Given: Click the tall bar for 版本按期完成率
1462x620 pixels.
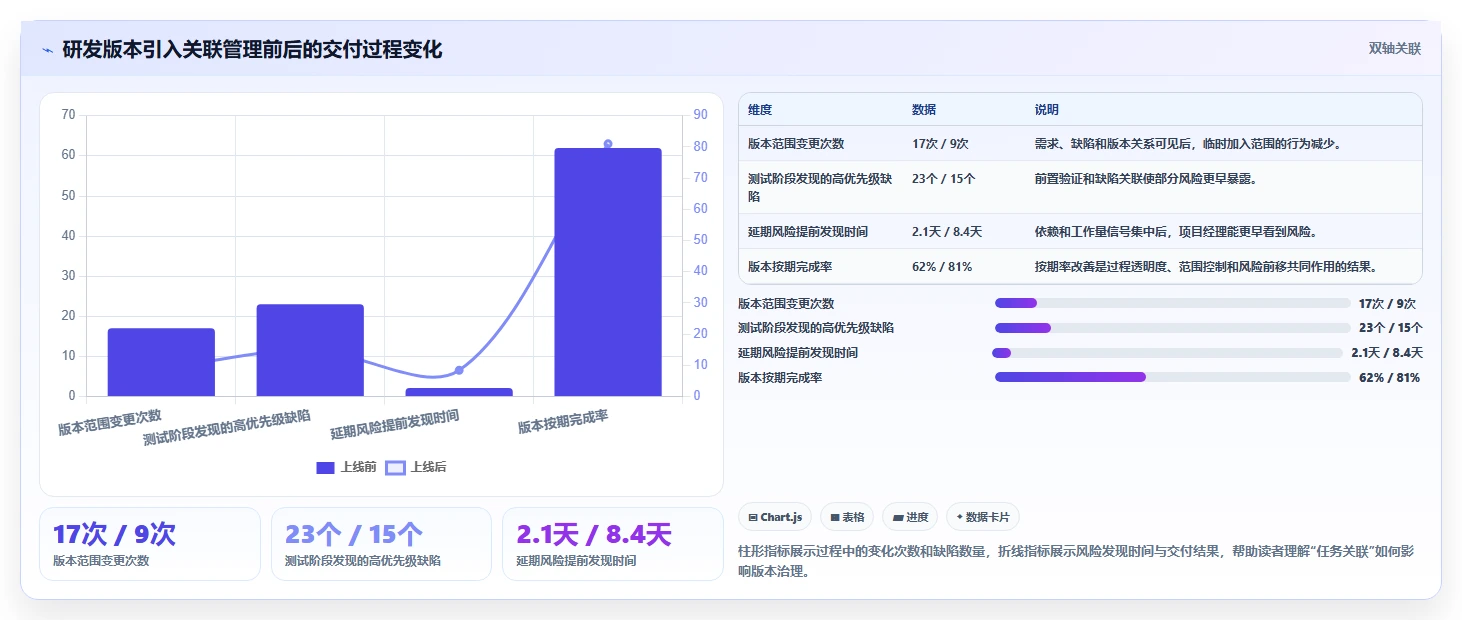Looking at the screenshot, I should pyautogui.click(x=608, y=272).
